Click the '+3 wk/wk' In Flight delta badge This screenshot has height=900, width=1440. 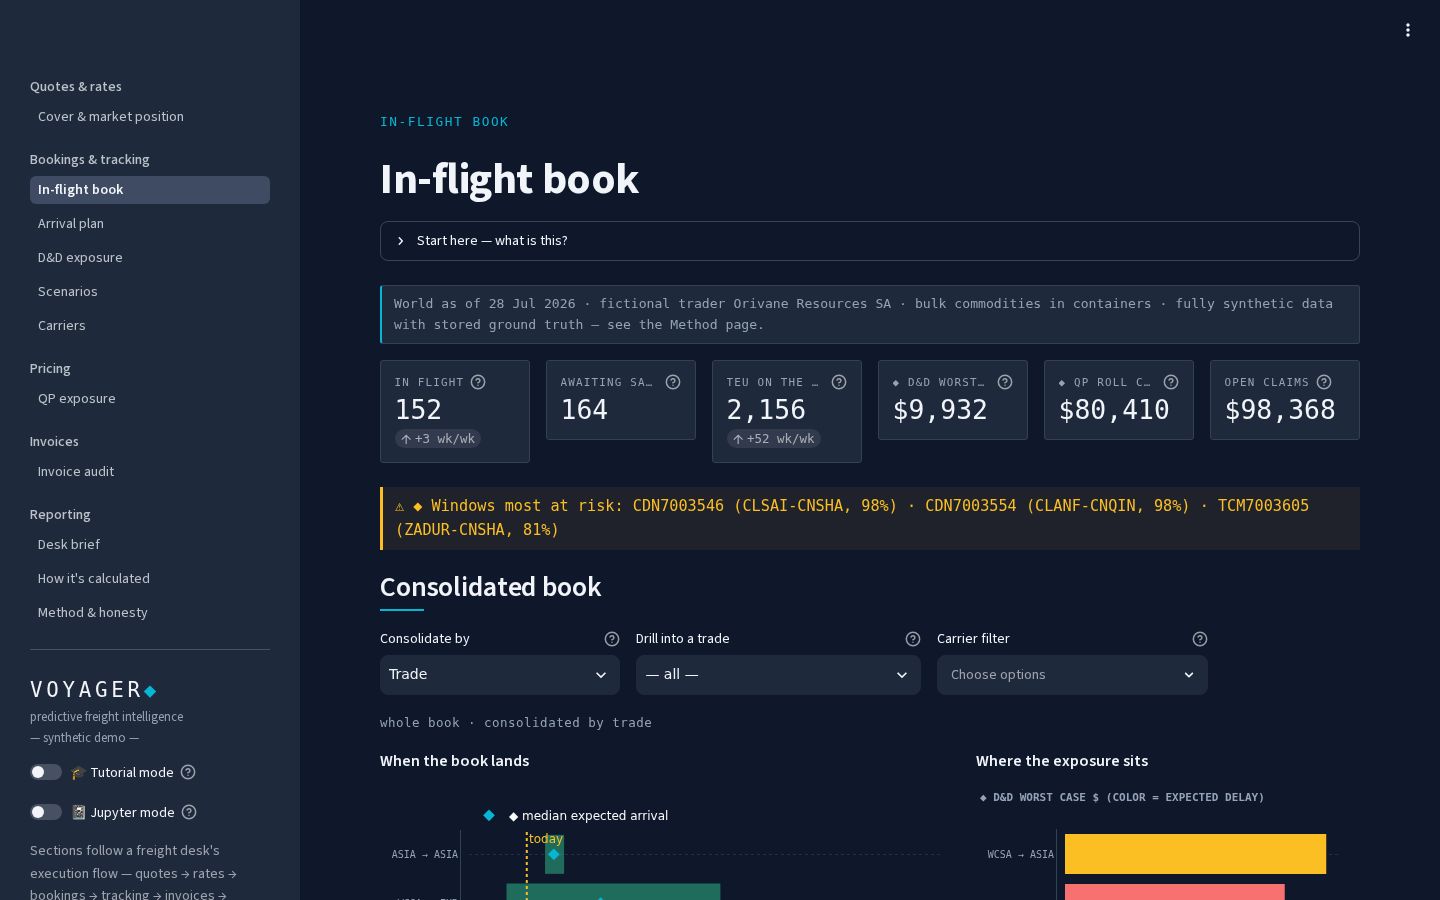coord(438,439)
